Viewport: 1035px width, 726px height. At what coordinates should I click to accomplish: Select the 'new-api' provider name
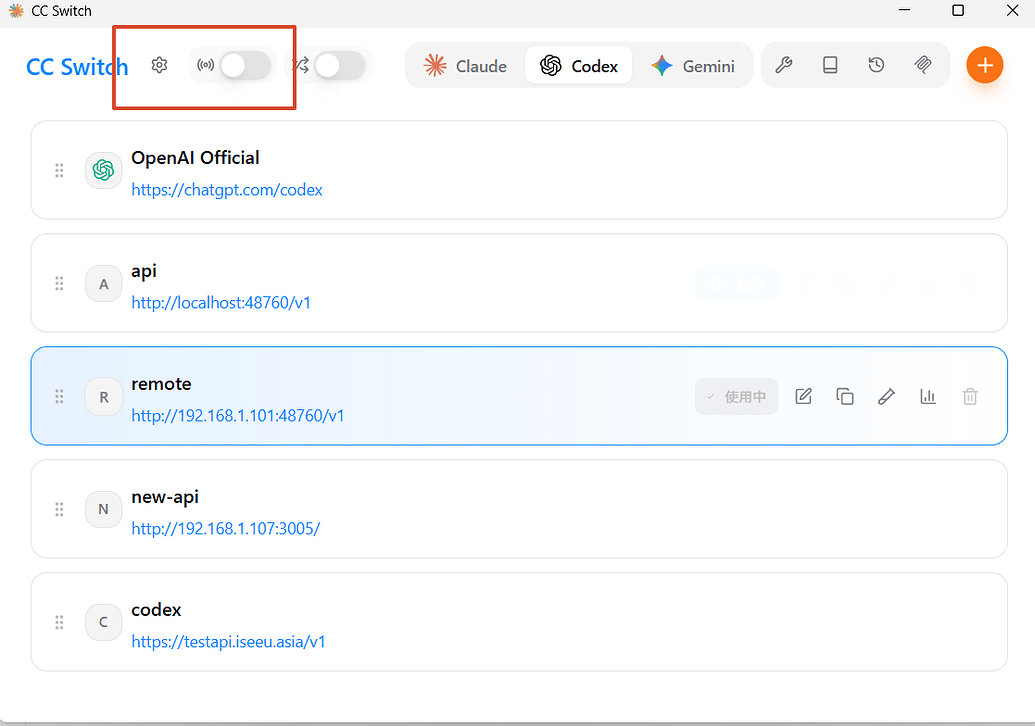[x=165, y=497]
